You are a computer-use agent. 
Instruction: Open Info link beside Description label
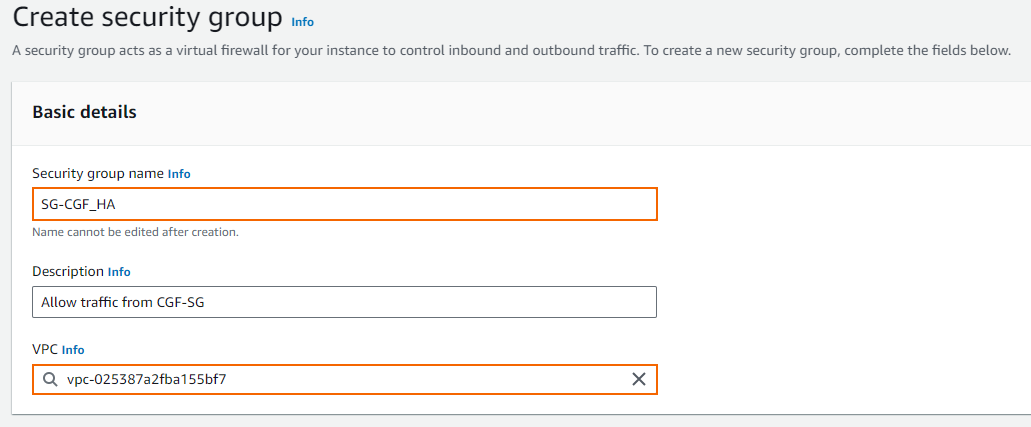119,272
